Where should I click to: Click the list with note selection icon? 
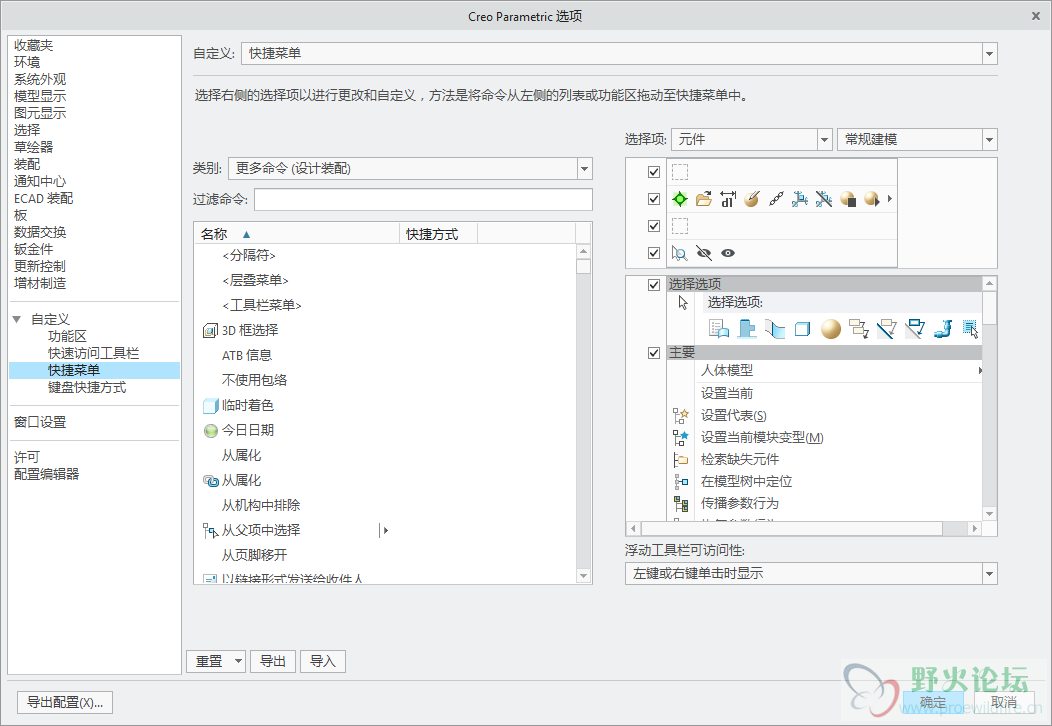pyautogui.click(x=719, y=329)
